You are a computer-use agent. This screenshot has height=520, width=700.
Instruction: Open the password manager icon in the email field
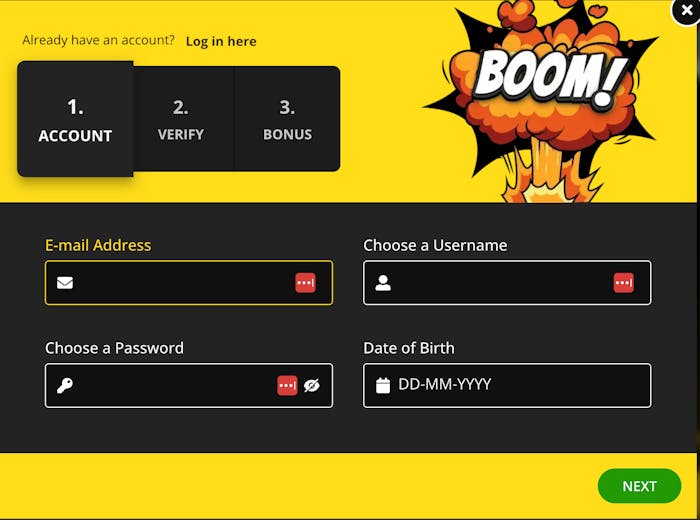(x=305, y=283)
